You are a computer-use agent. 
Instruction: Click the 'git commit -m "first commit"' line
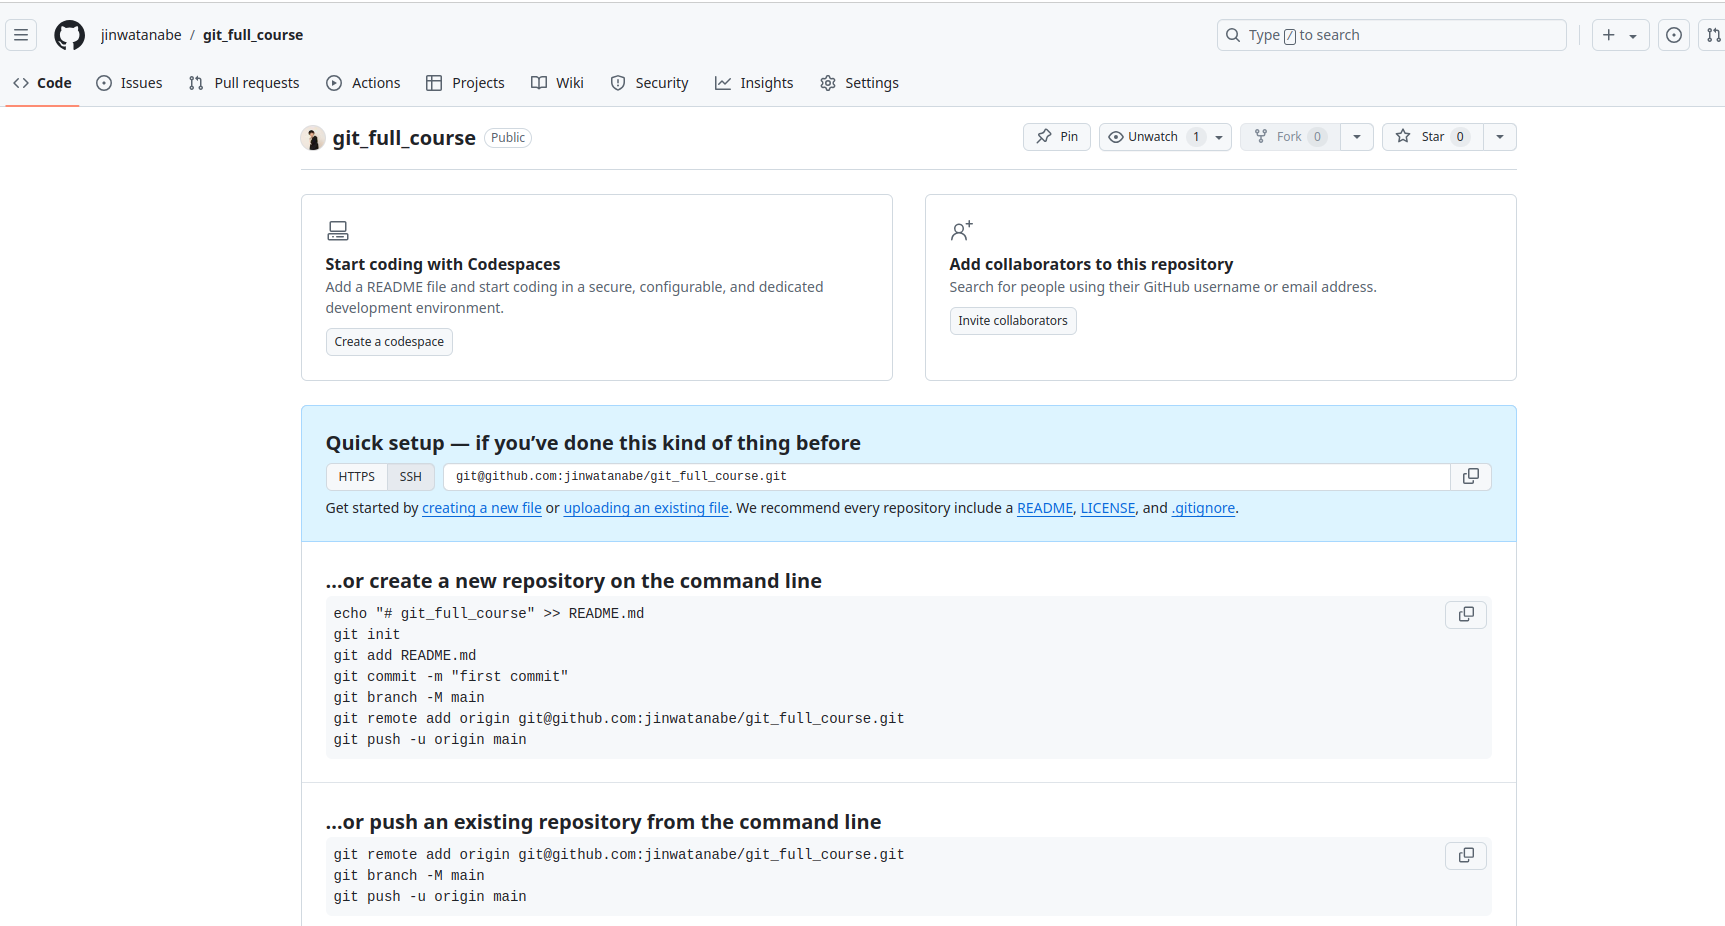click(451, 677)
